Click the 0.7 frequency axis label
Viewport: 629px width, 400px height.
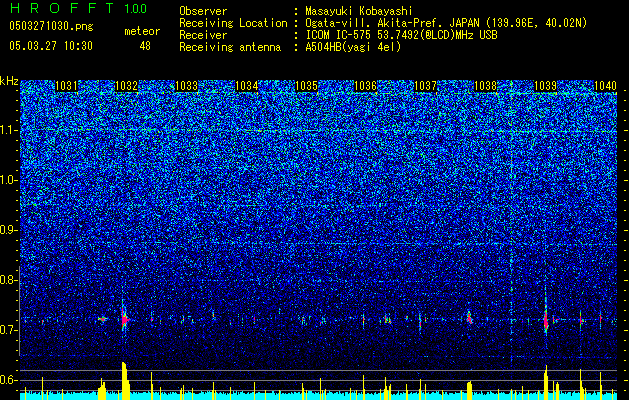pyautogui.click(x=9, y=330)
